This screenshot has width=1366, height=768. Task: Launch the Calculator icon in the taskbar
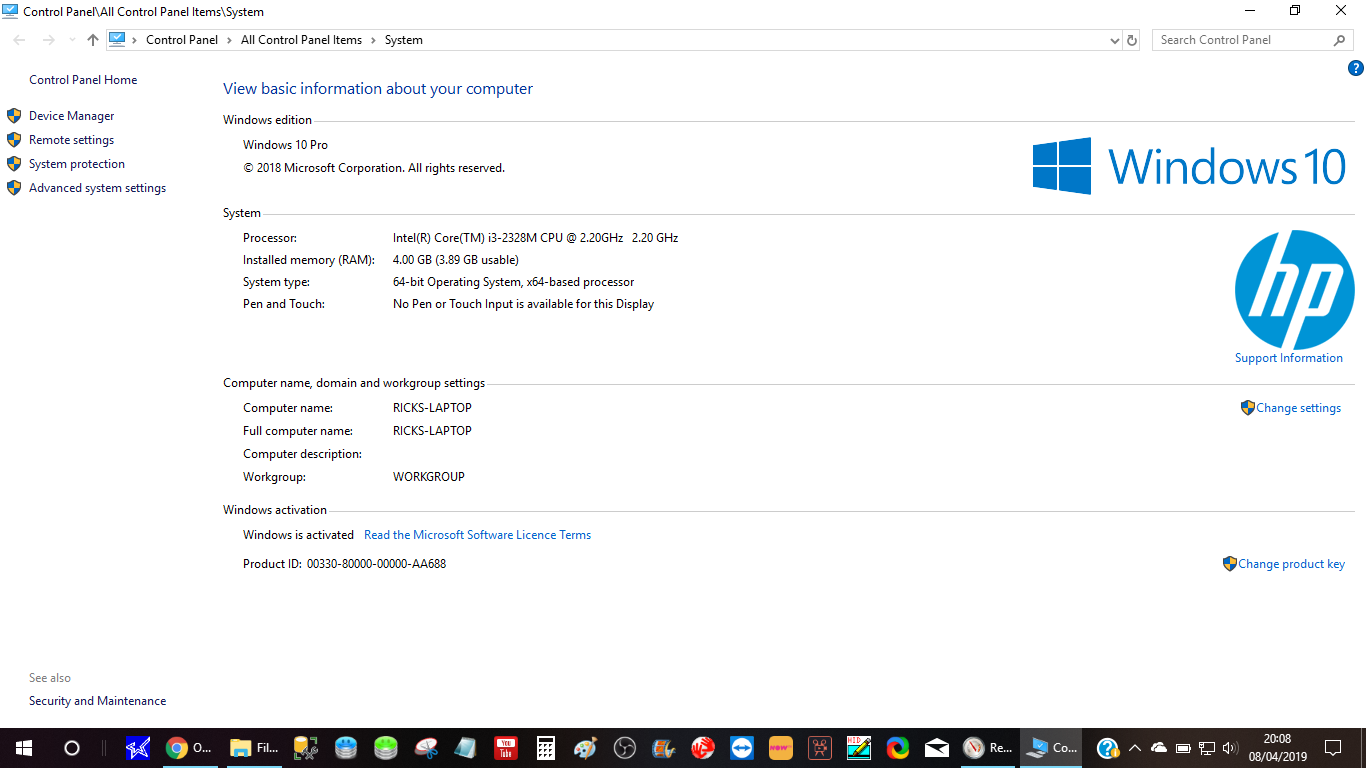point(545,748)
